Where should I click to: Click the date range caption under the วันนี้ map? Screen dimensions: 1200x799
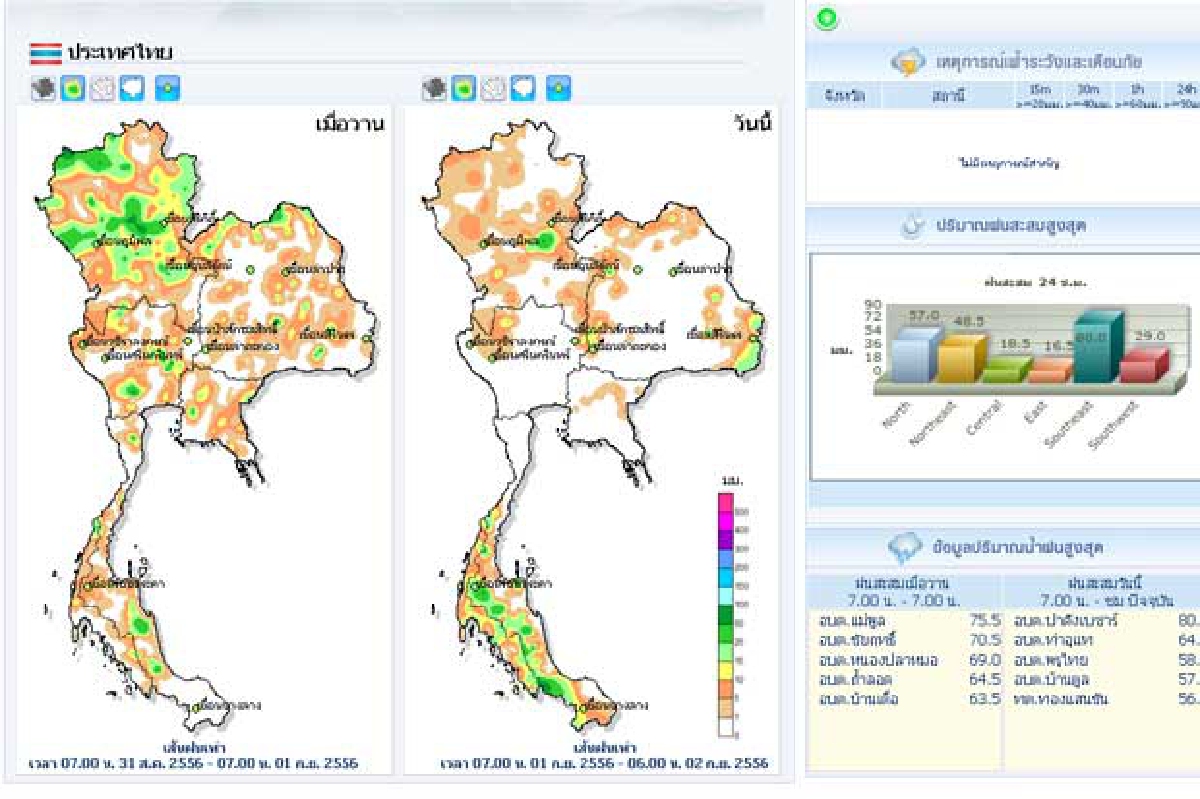click(x=604, y=763)
